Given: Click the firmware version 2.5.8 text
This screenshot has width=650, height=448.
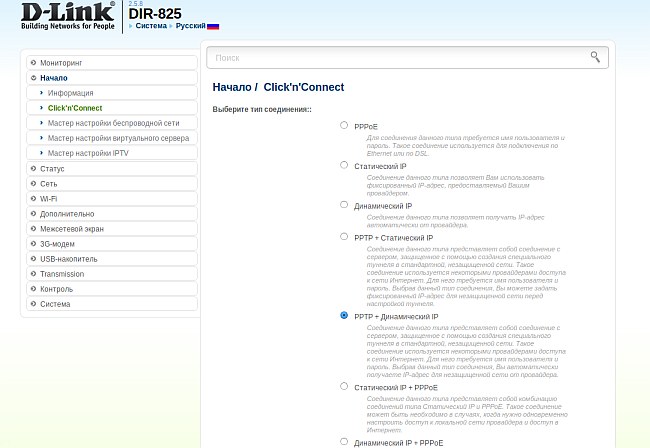Looking at the screenshot, I should (x=136, y=3).
